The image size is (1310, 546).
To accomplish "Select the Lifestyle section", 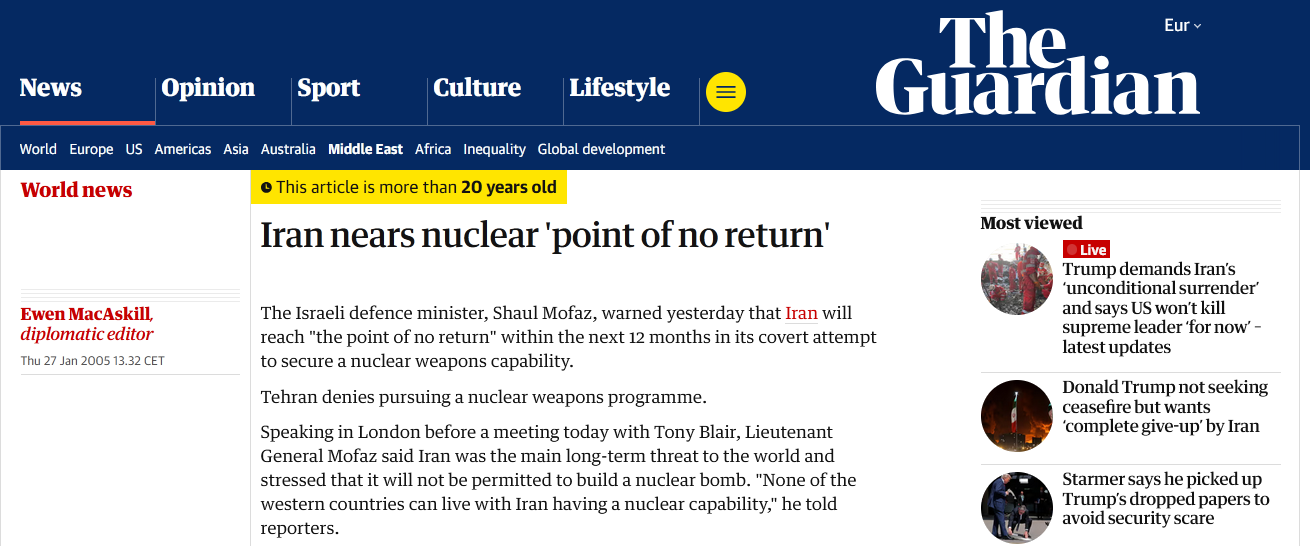I will tap(620, 88).
